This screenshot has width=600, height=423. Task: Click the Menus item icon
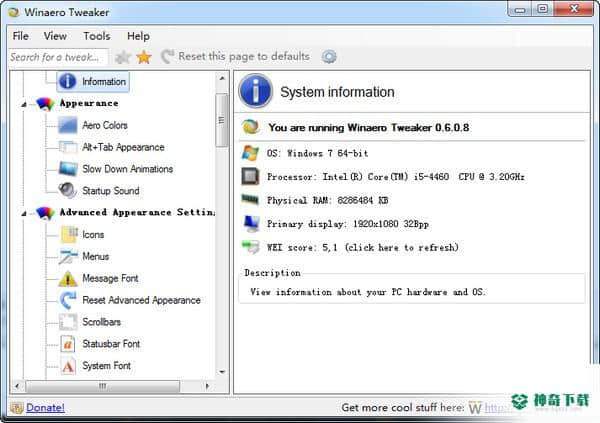pos(68,256)
